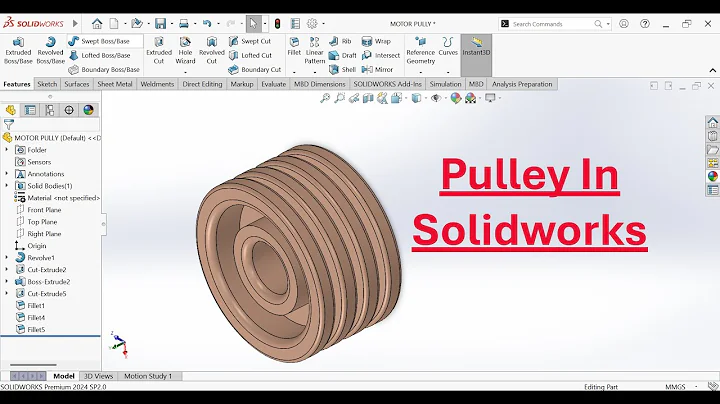Image resolution: width=720 pixels, height=404 pixels.
Task: Open the ConfigurationManager tab icon
Action: (x=50, y=110)
